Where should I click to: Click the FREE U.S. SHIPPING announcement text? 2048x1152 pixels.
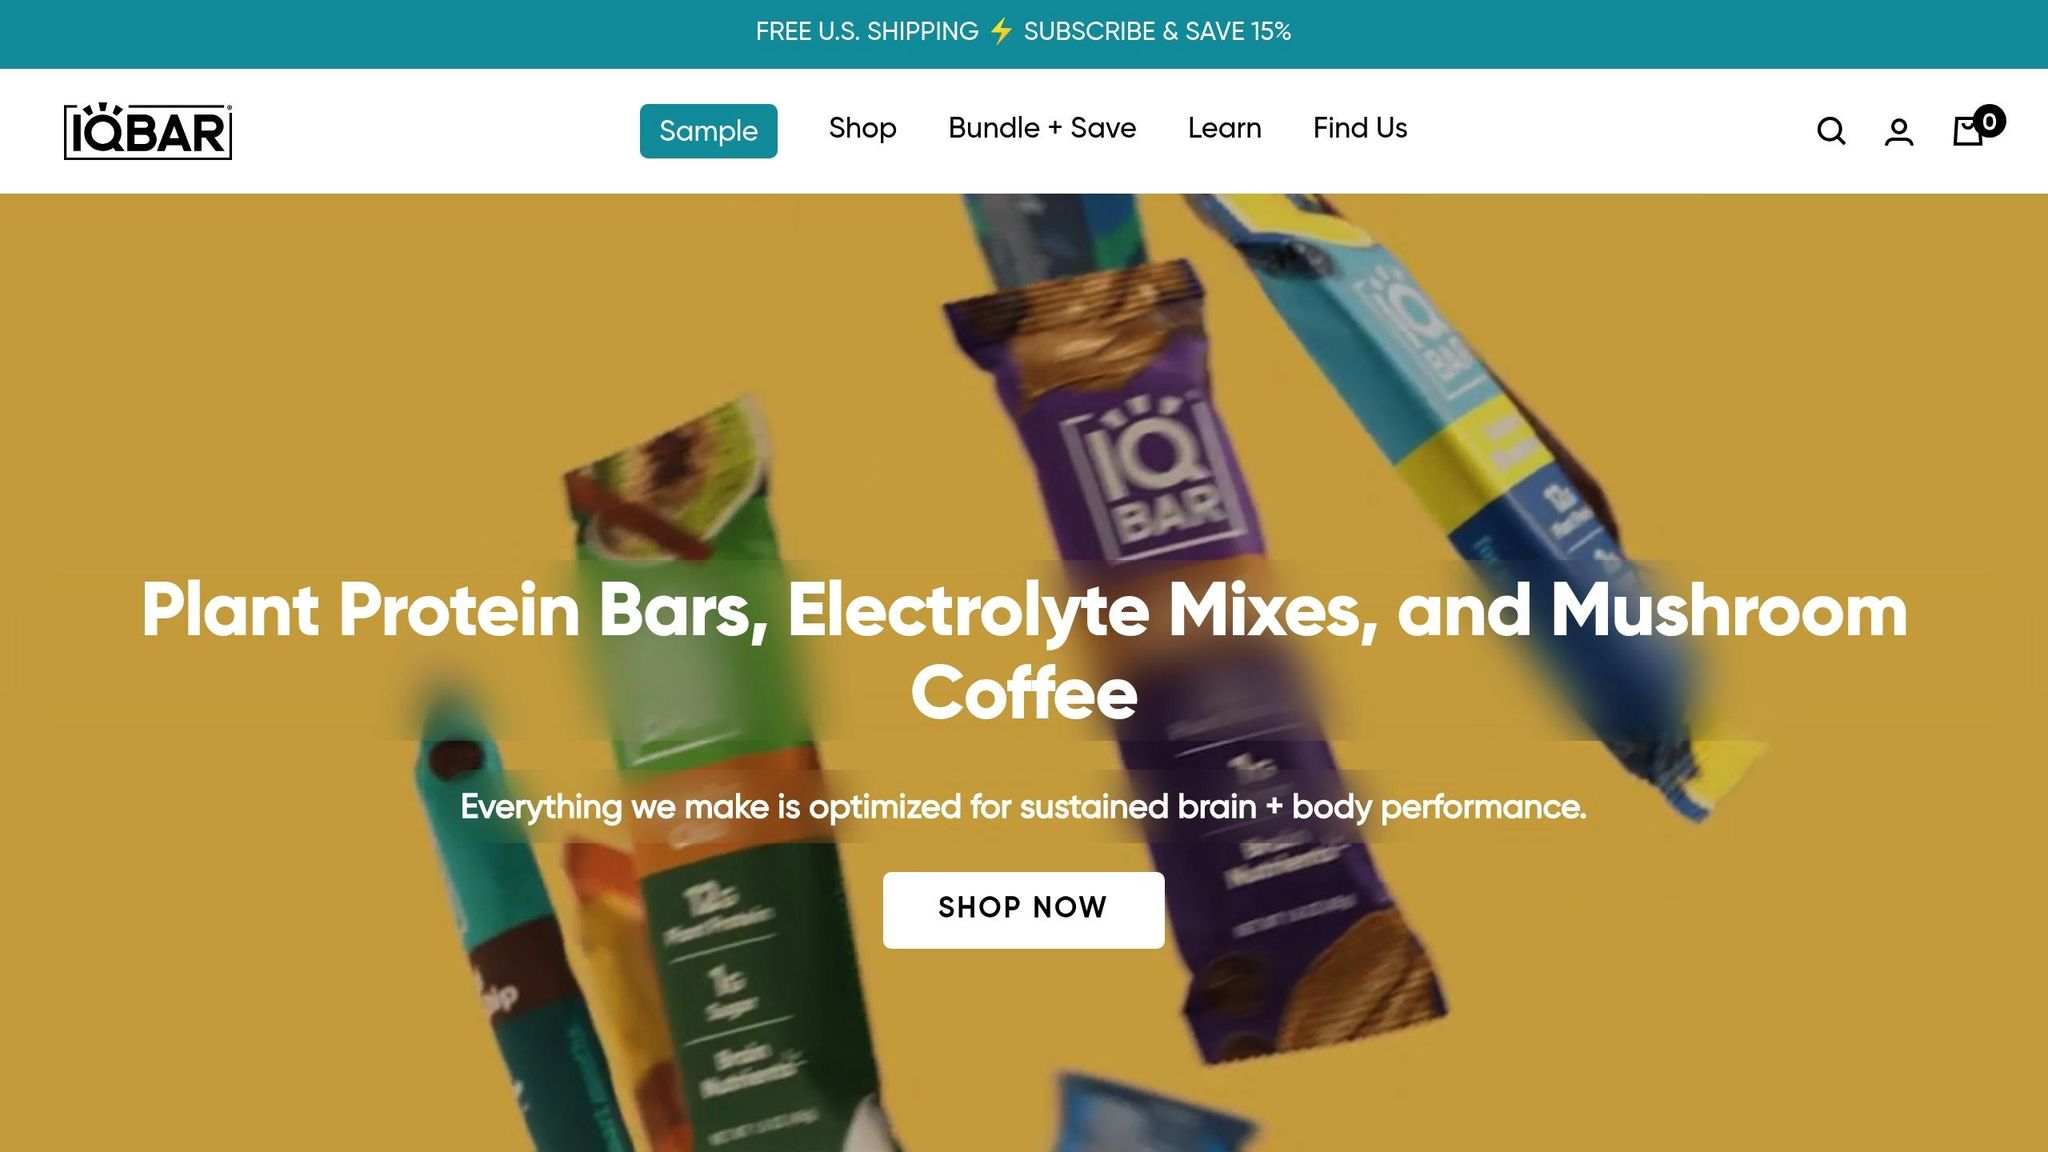(x=867, y=32)
